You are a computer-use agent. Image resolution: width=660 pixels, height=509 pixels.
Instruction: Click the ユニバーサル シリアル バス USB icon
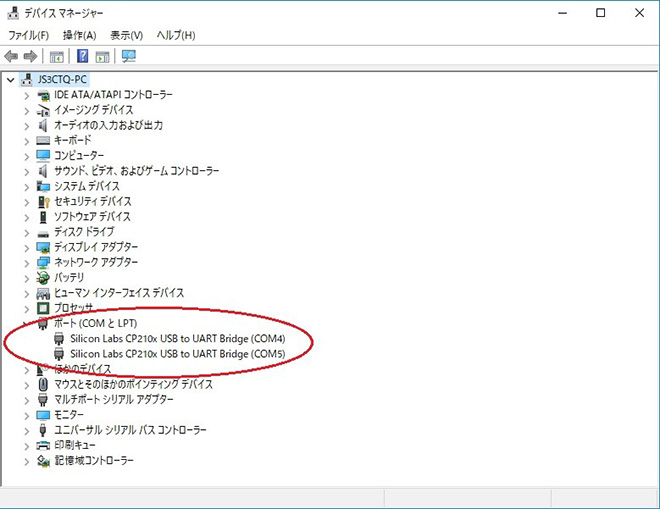coord(43,430)
